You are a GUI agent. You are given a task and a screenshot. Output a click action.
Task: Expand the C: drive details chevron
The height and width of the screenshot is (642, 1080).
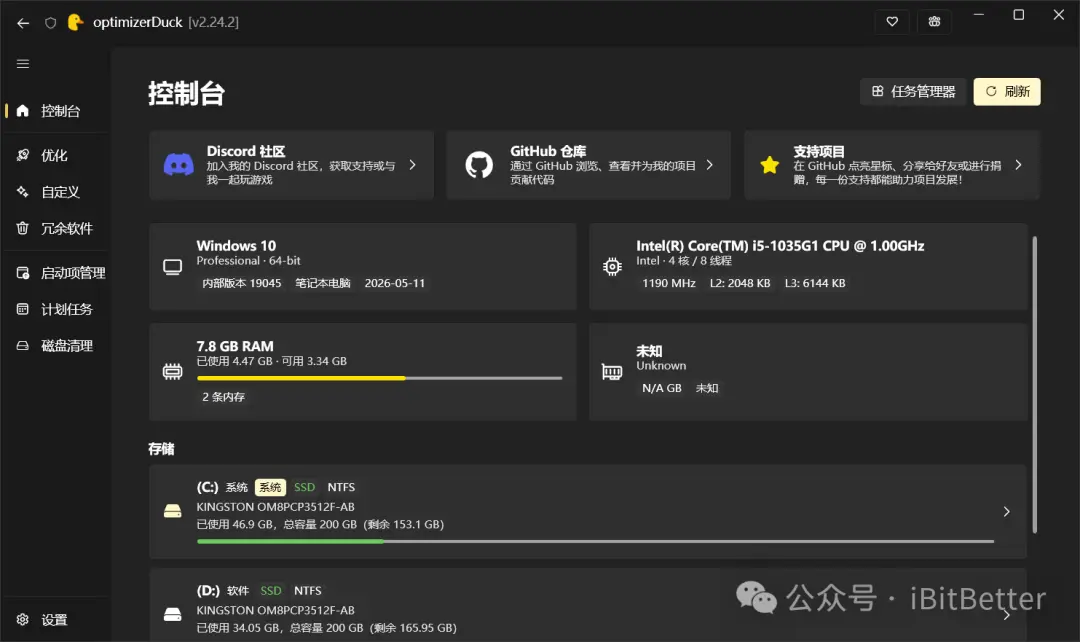1006,512
